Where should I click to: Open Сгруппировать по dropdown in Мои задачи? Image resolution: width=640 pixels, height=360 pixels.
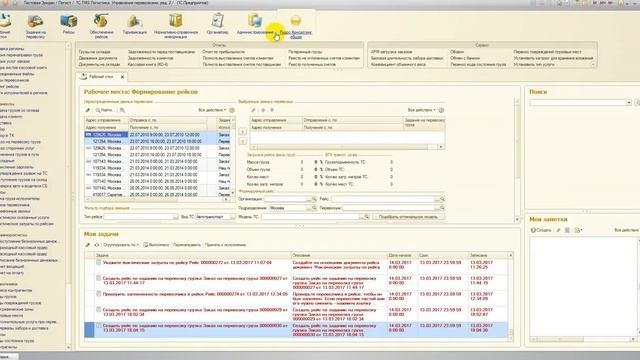(x=121, y=245)
